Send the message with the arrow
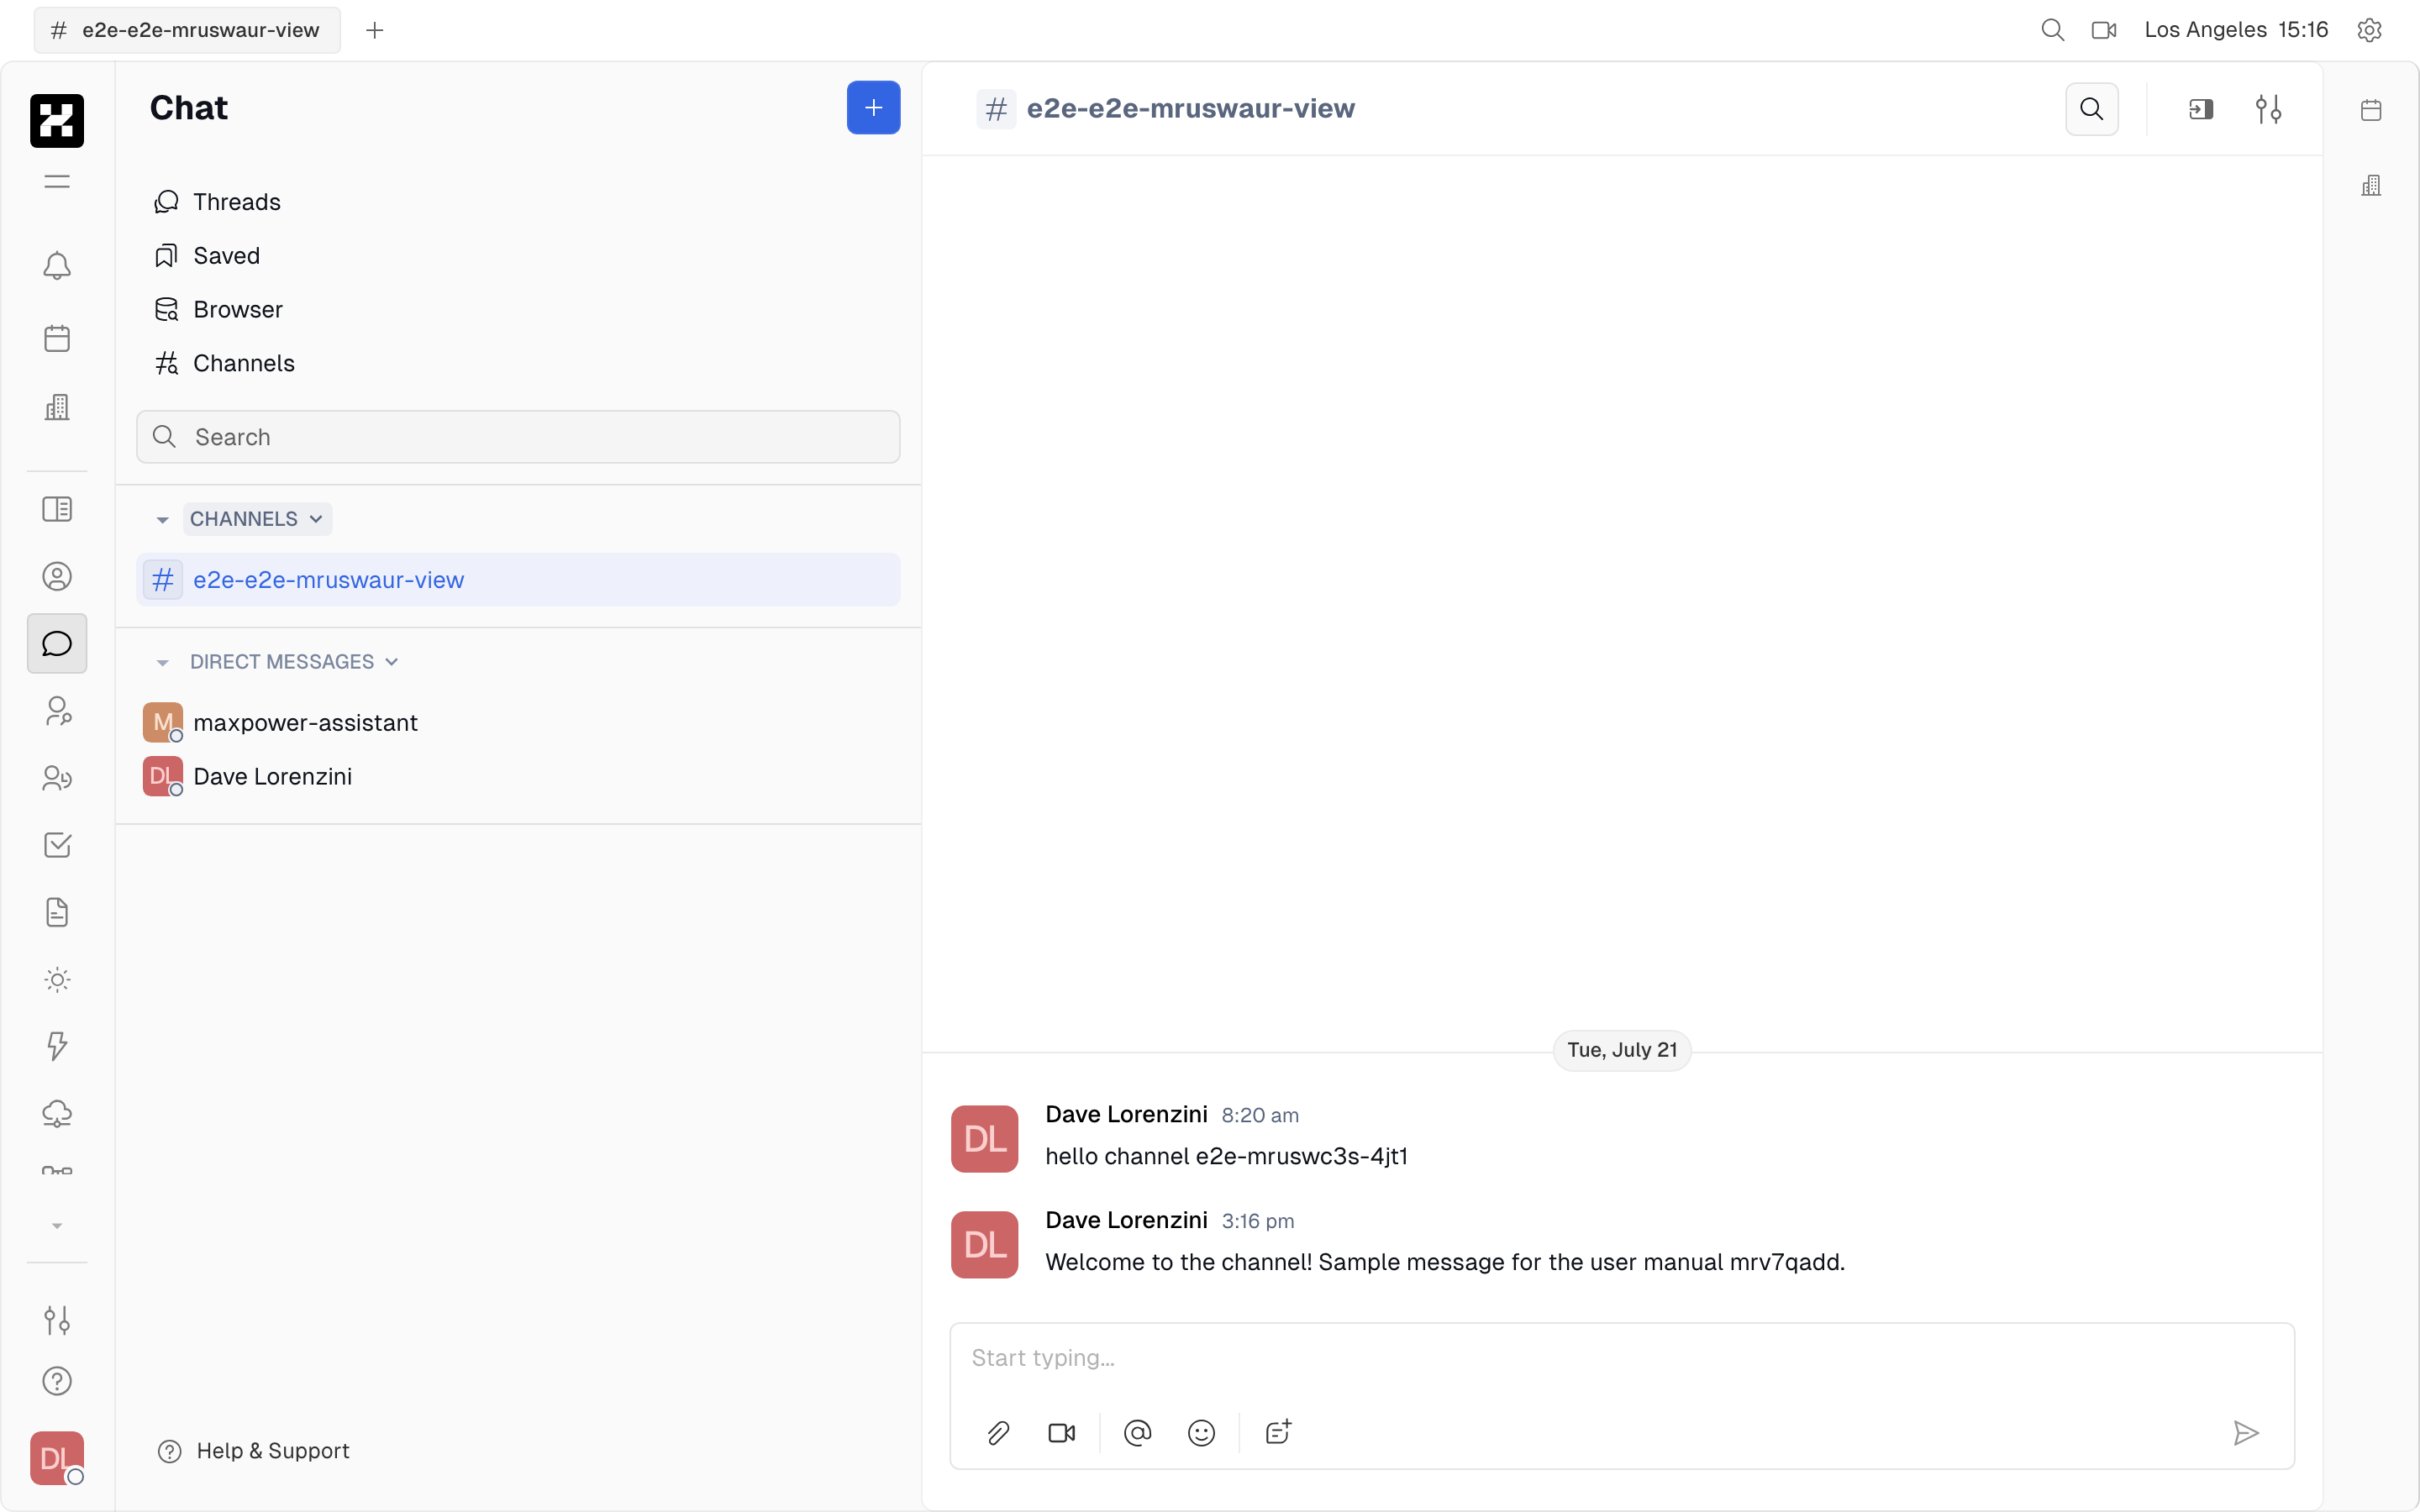 pyautogui.click(x=2246, y=1433)
